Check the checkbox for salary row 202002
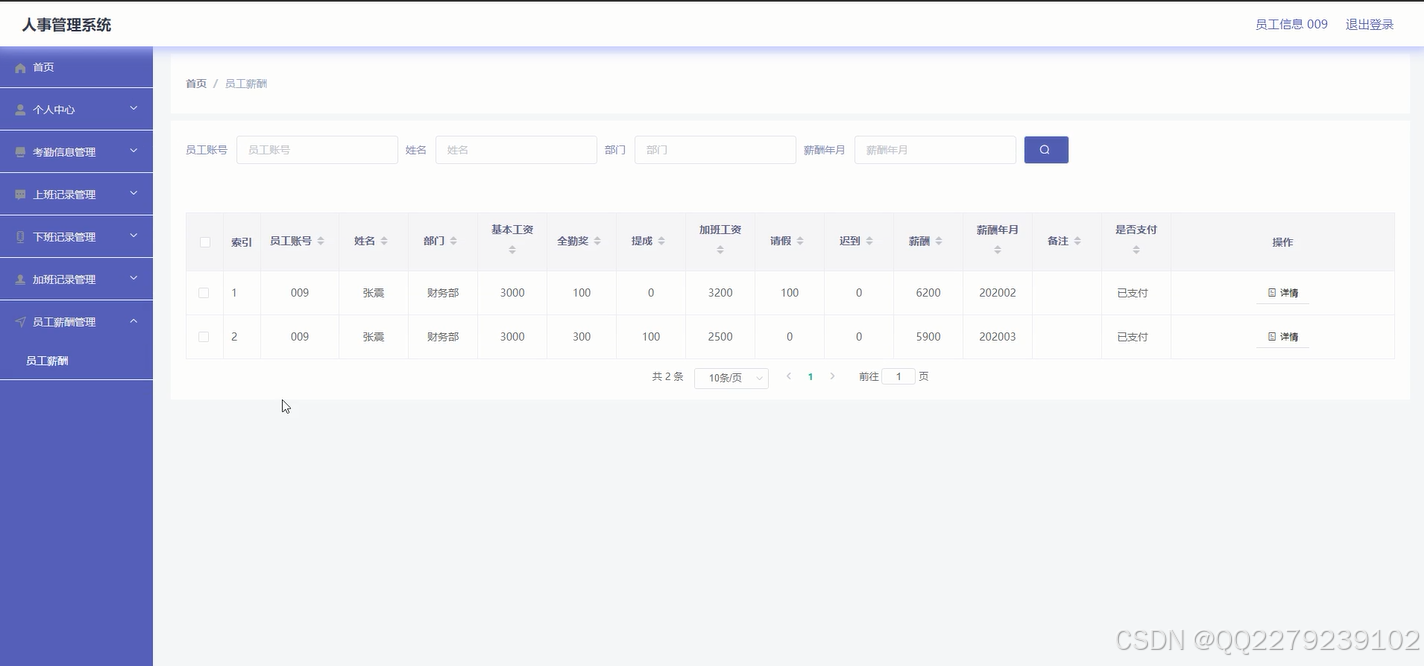The height and width of the screenshot is (666, 1424). (x=204, y=292)
